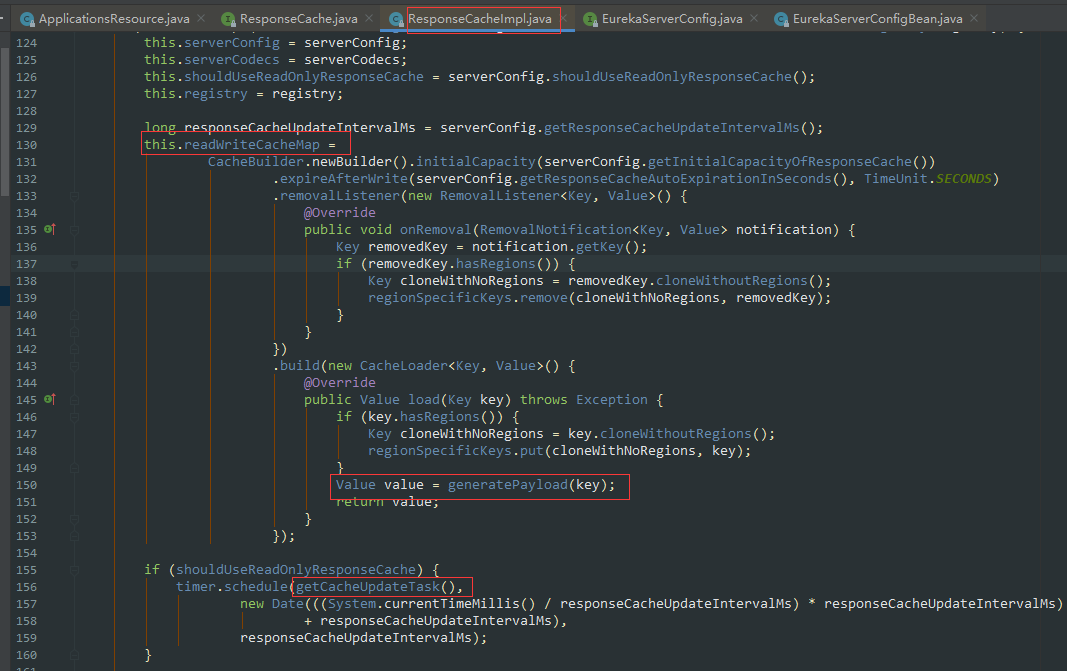Click the implements-method gutter icon at line 145
The image size is (1067, 671).
coord(50,399)
